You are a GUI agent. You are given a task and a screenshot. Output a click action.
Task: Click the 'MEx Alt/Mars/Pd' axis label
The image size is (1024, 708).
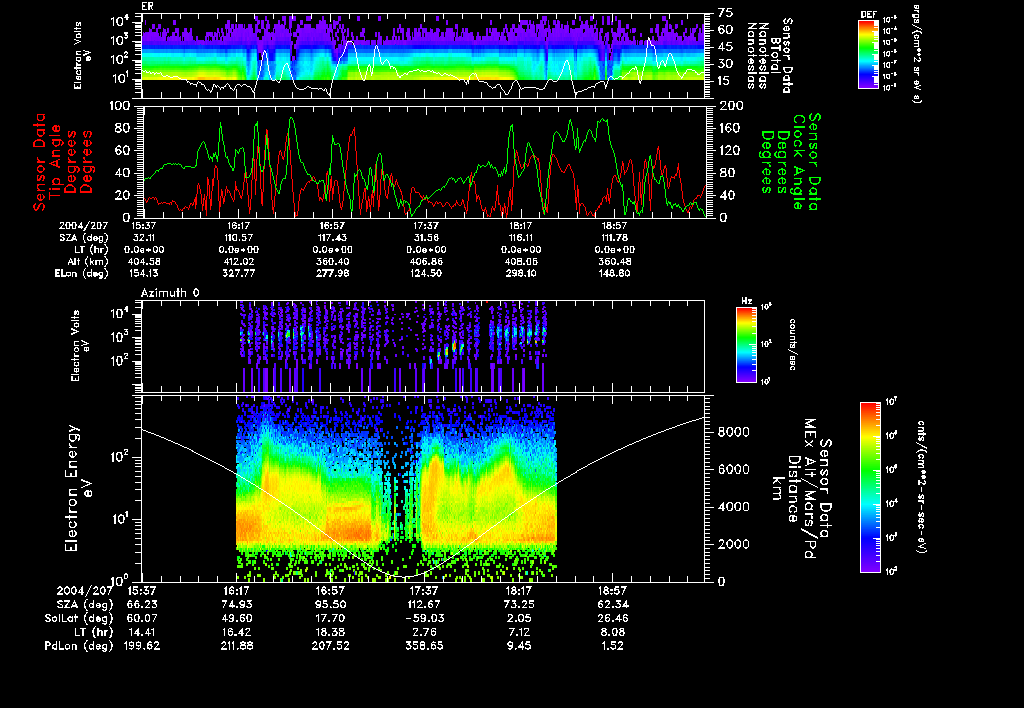pyautogui.click(x=810, y=489)
